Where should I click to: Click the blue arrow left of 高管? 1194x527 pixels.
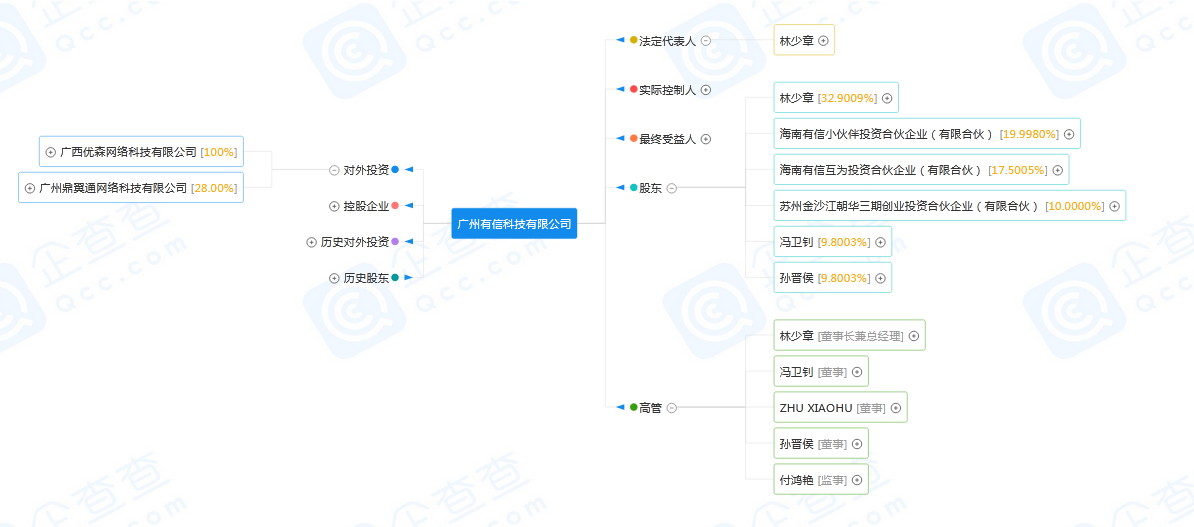click(621, 407)
